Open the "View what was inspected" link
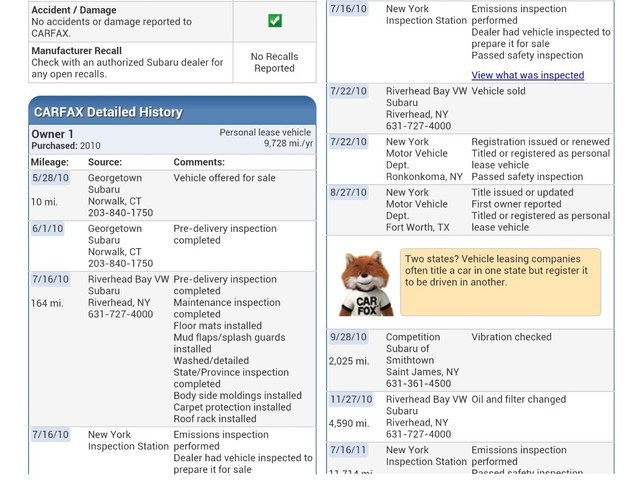This screenshot has height=480, width=640. [527, 75]
